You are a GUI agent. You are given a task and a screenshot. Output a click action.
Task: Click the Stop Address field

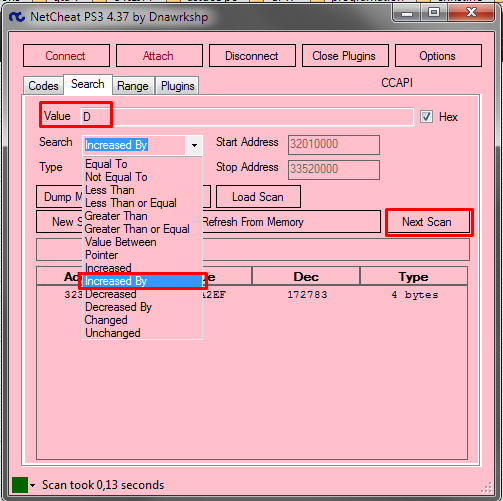pos(334,170)
